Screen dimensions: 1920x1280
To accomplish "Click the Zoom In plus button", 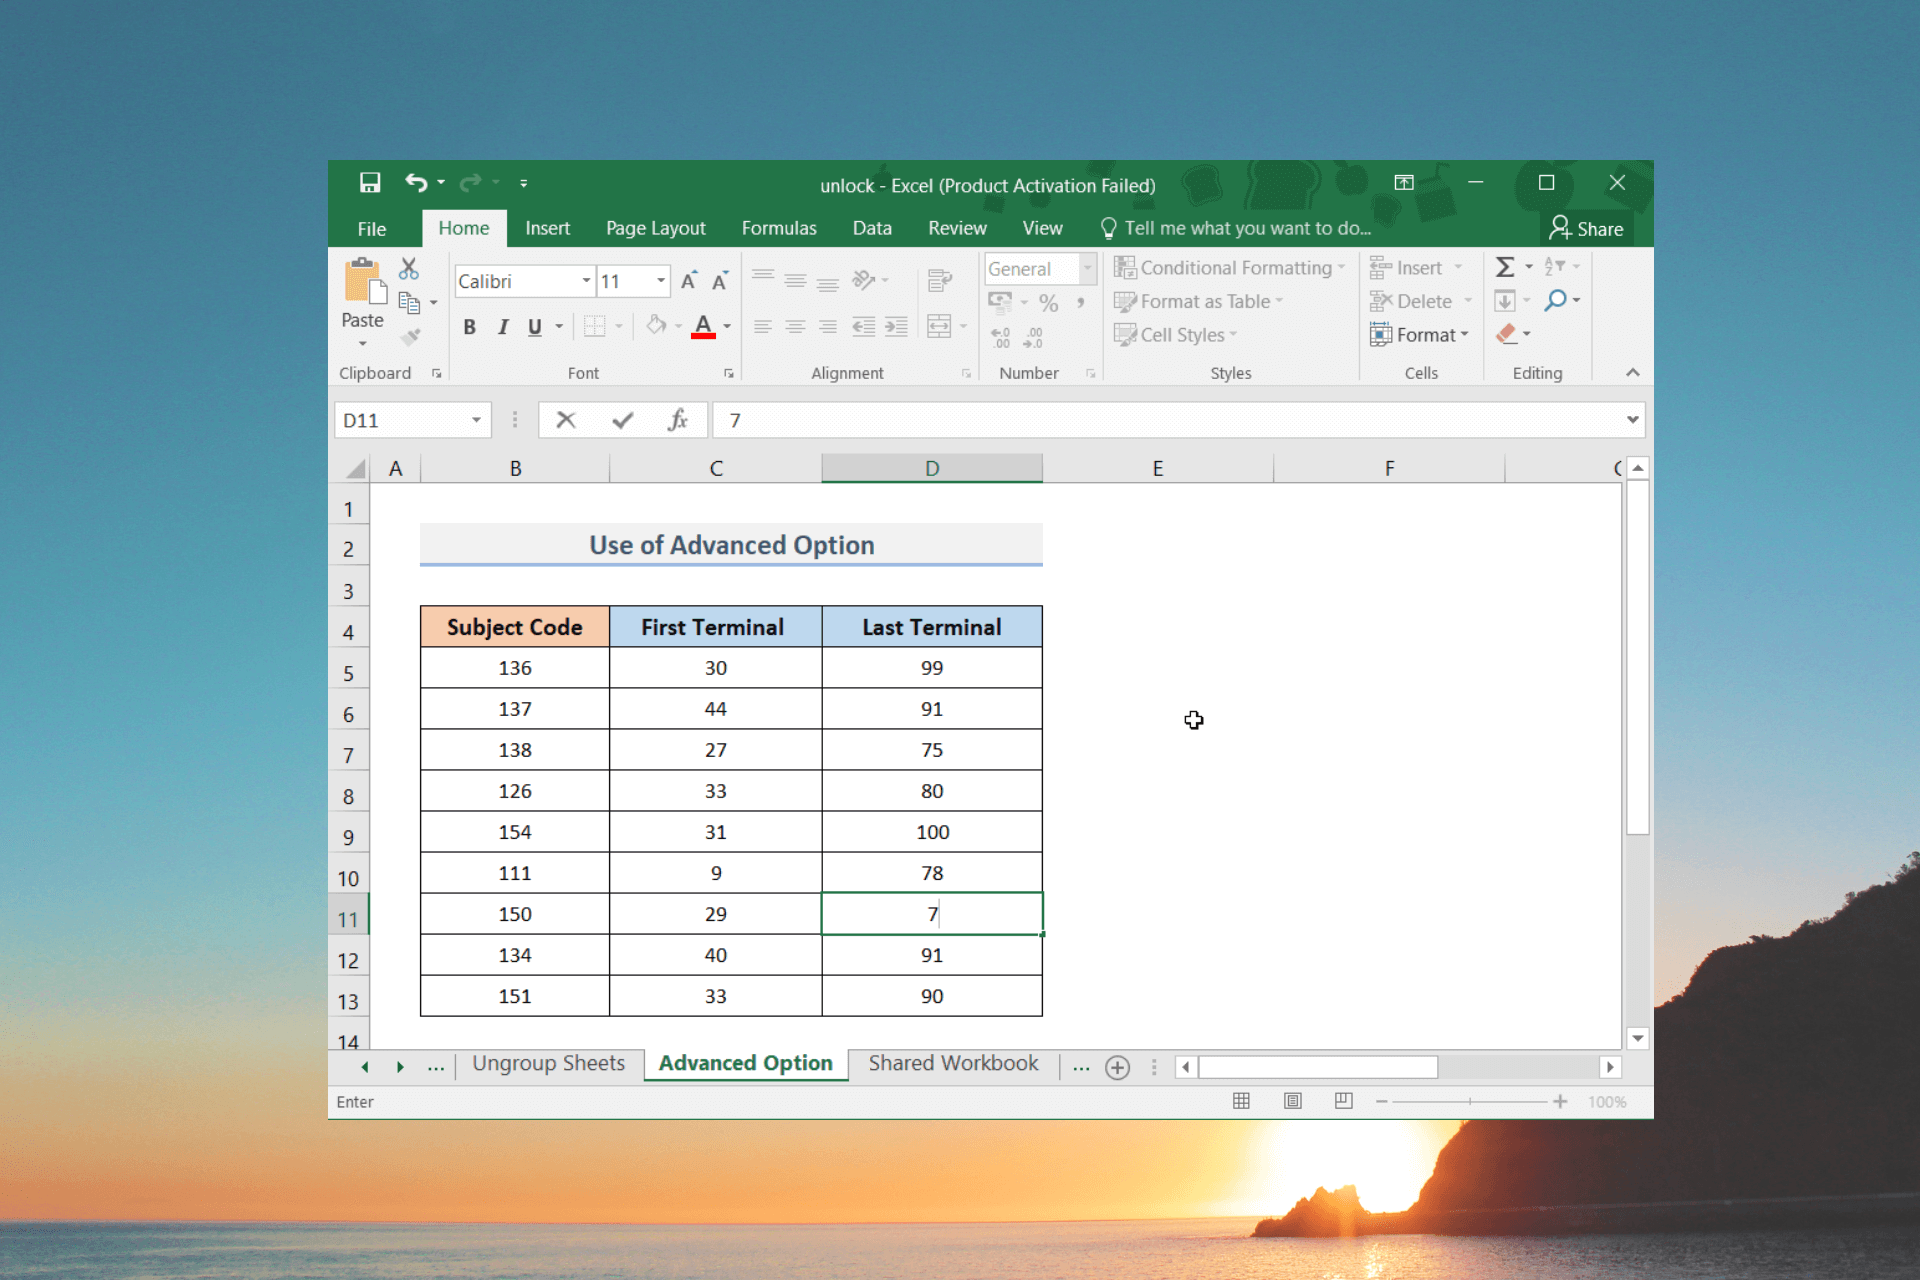I will click(x=1559, y=1101).
